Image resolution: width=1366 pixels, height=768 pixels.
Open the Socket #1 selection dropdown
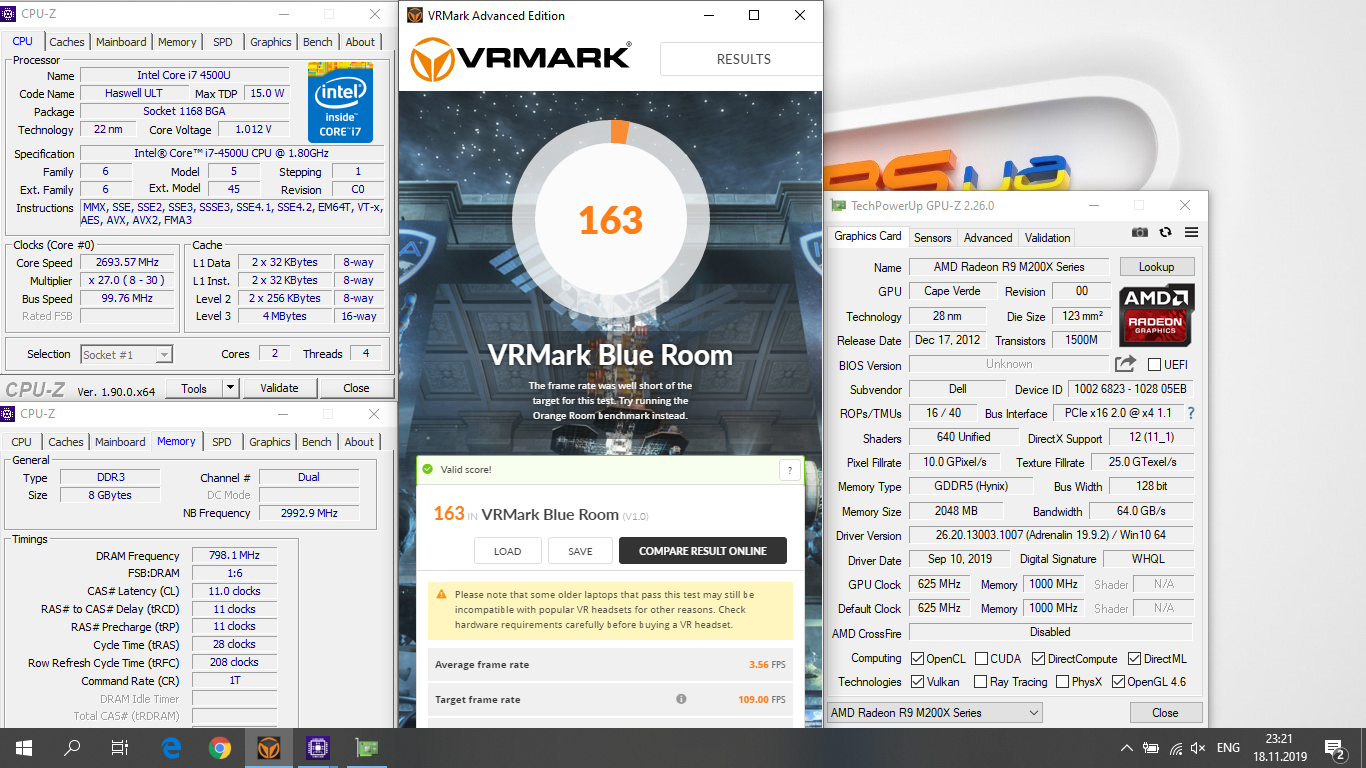pyautogui.click(x=126, y=354)
